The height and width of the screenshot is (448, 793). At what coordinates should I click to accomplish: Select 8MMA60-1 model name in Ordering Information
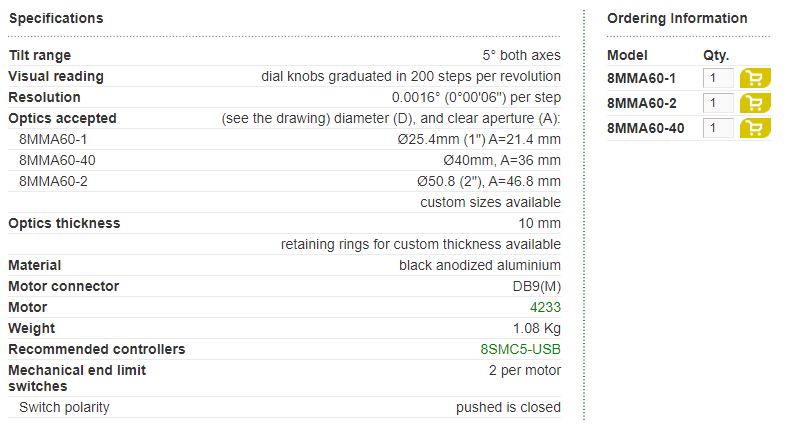click(641, 78)
